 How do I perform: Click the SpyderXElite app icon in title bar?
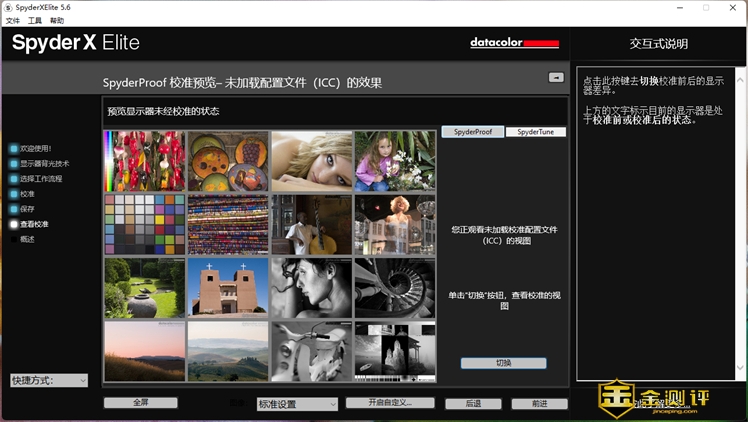pyautogui.click(x=8, y=7)
